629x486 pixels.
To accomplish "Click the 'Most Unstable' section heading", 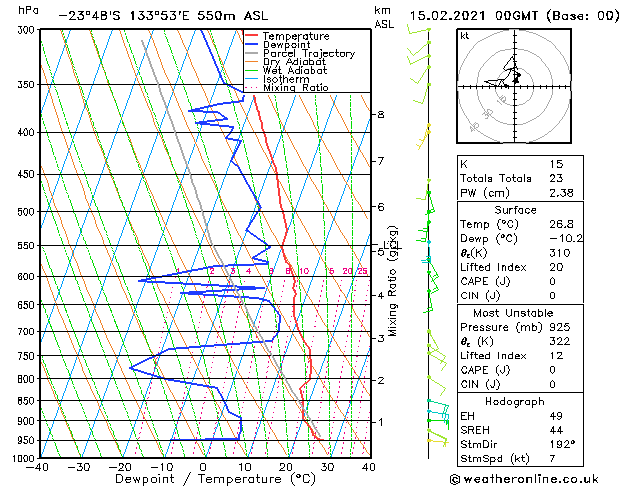I will point(513,313).
